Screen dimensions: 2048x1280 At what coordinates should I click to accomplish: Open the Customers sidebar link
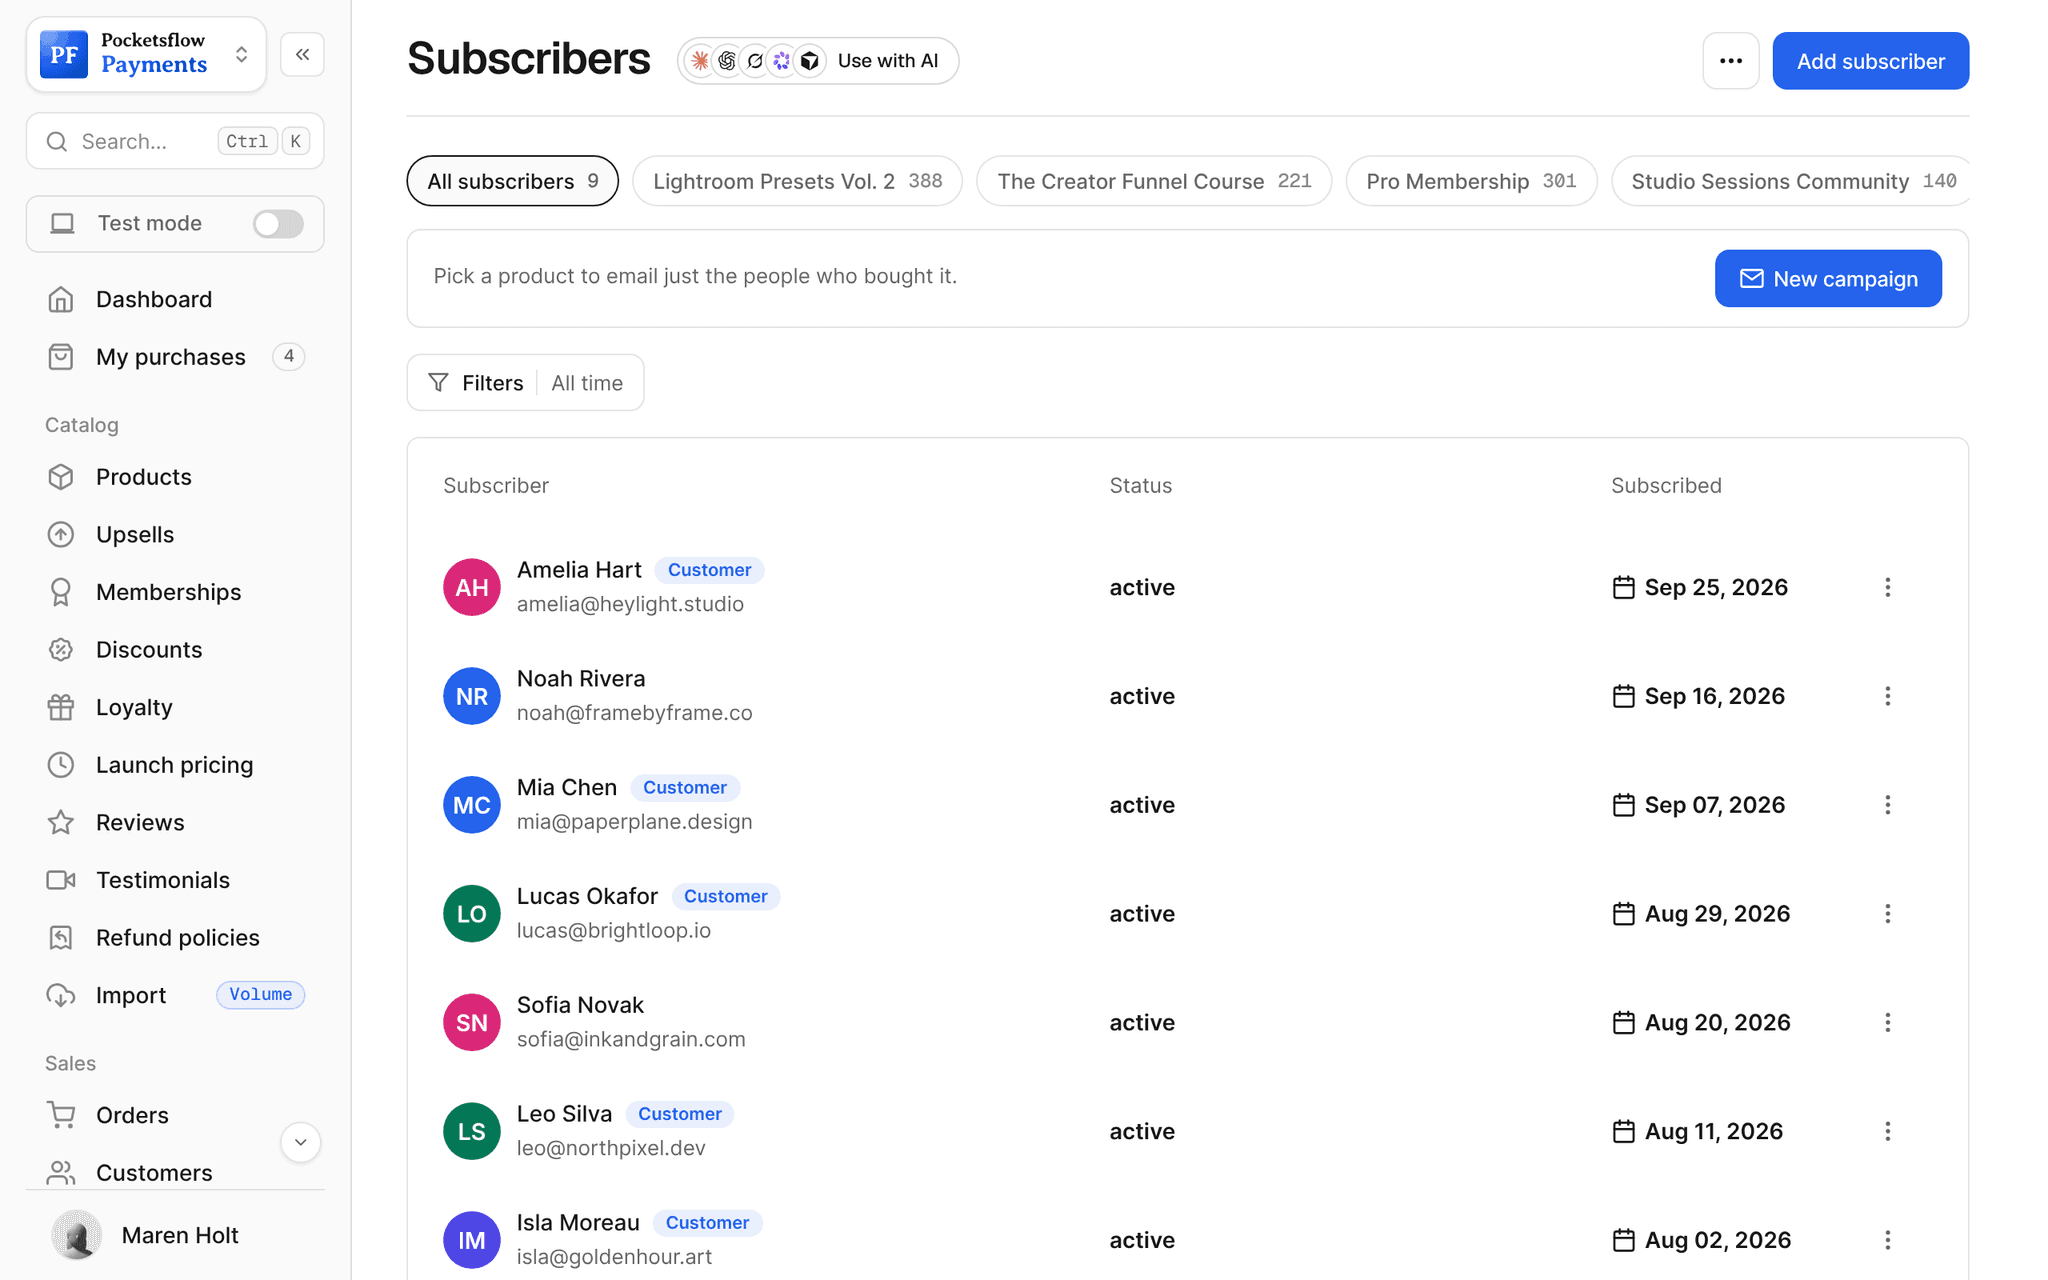coord(154,1172)
